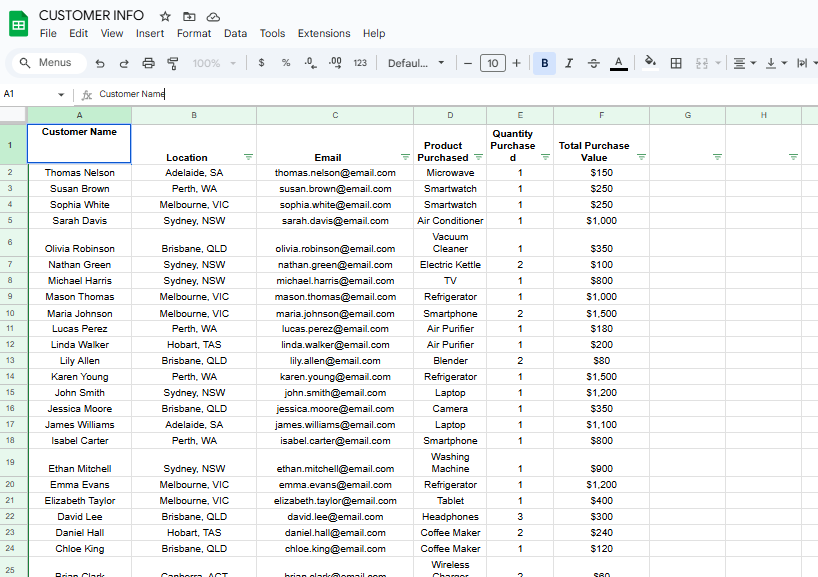
Task: Click the move to folder icon
Action: click(x=189, y=17)
